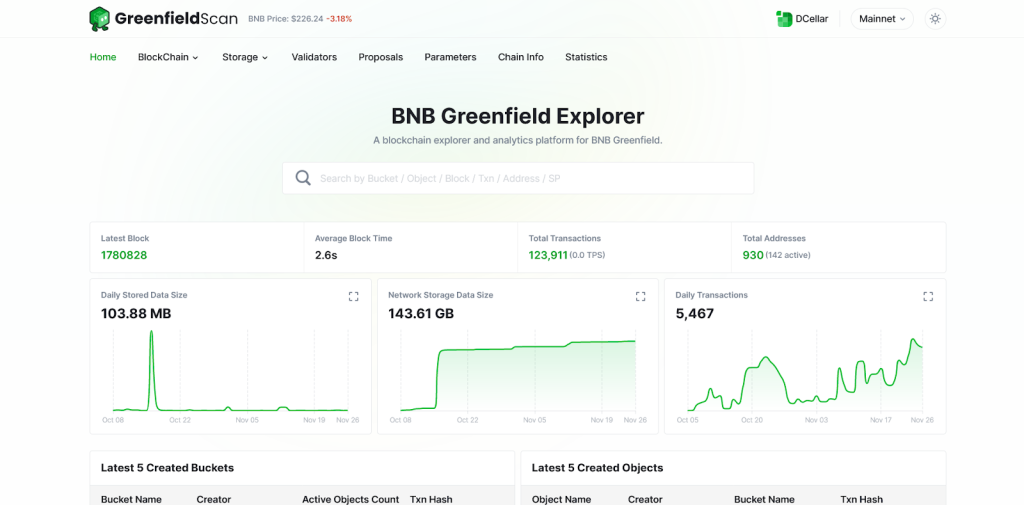Image resolution: width=1024 pixels, height=505 pixels.
Task: Open the Mainnet network dropdown
Action: (x=882, y=19)
